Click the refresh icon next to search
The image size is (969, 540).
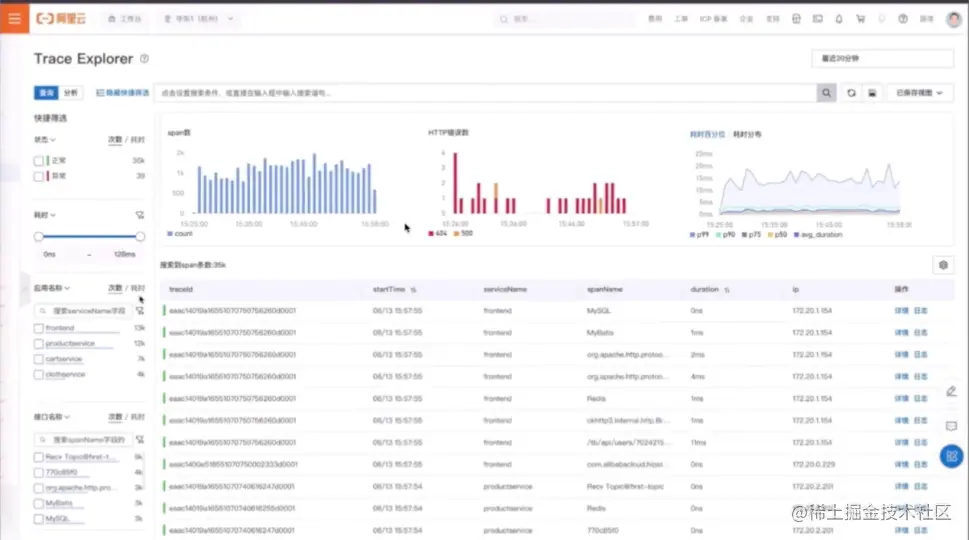pyautogui.click(x=851, y=93)
